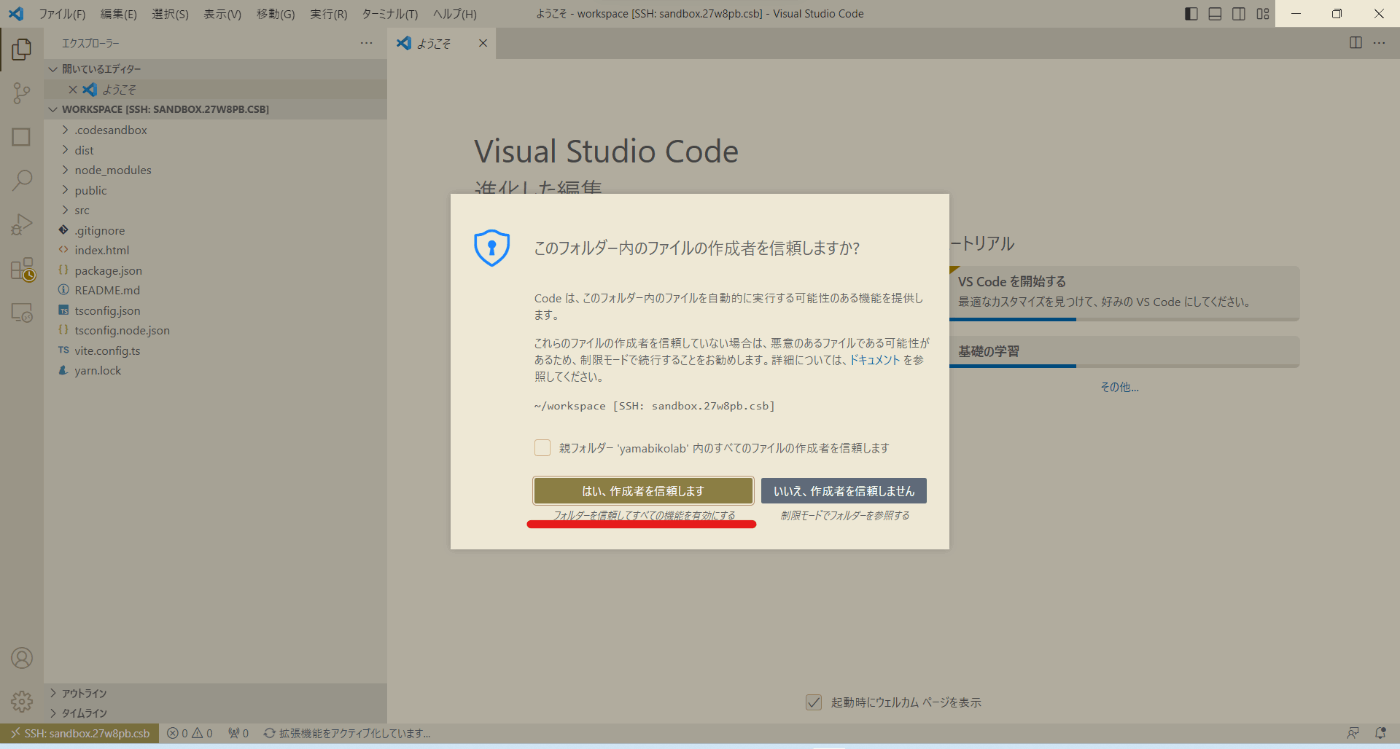Viewport: 1400px width, 749px height.
Task: Open 基礎の学習 walkthrough
Action: (x=1124, y=351)
